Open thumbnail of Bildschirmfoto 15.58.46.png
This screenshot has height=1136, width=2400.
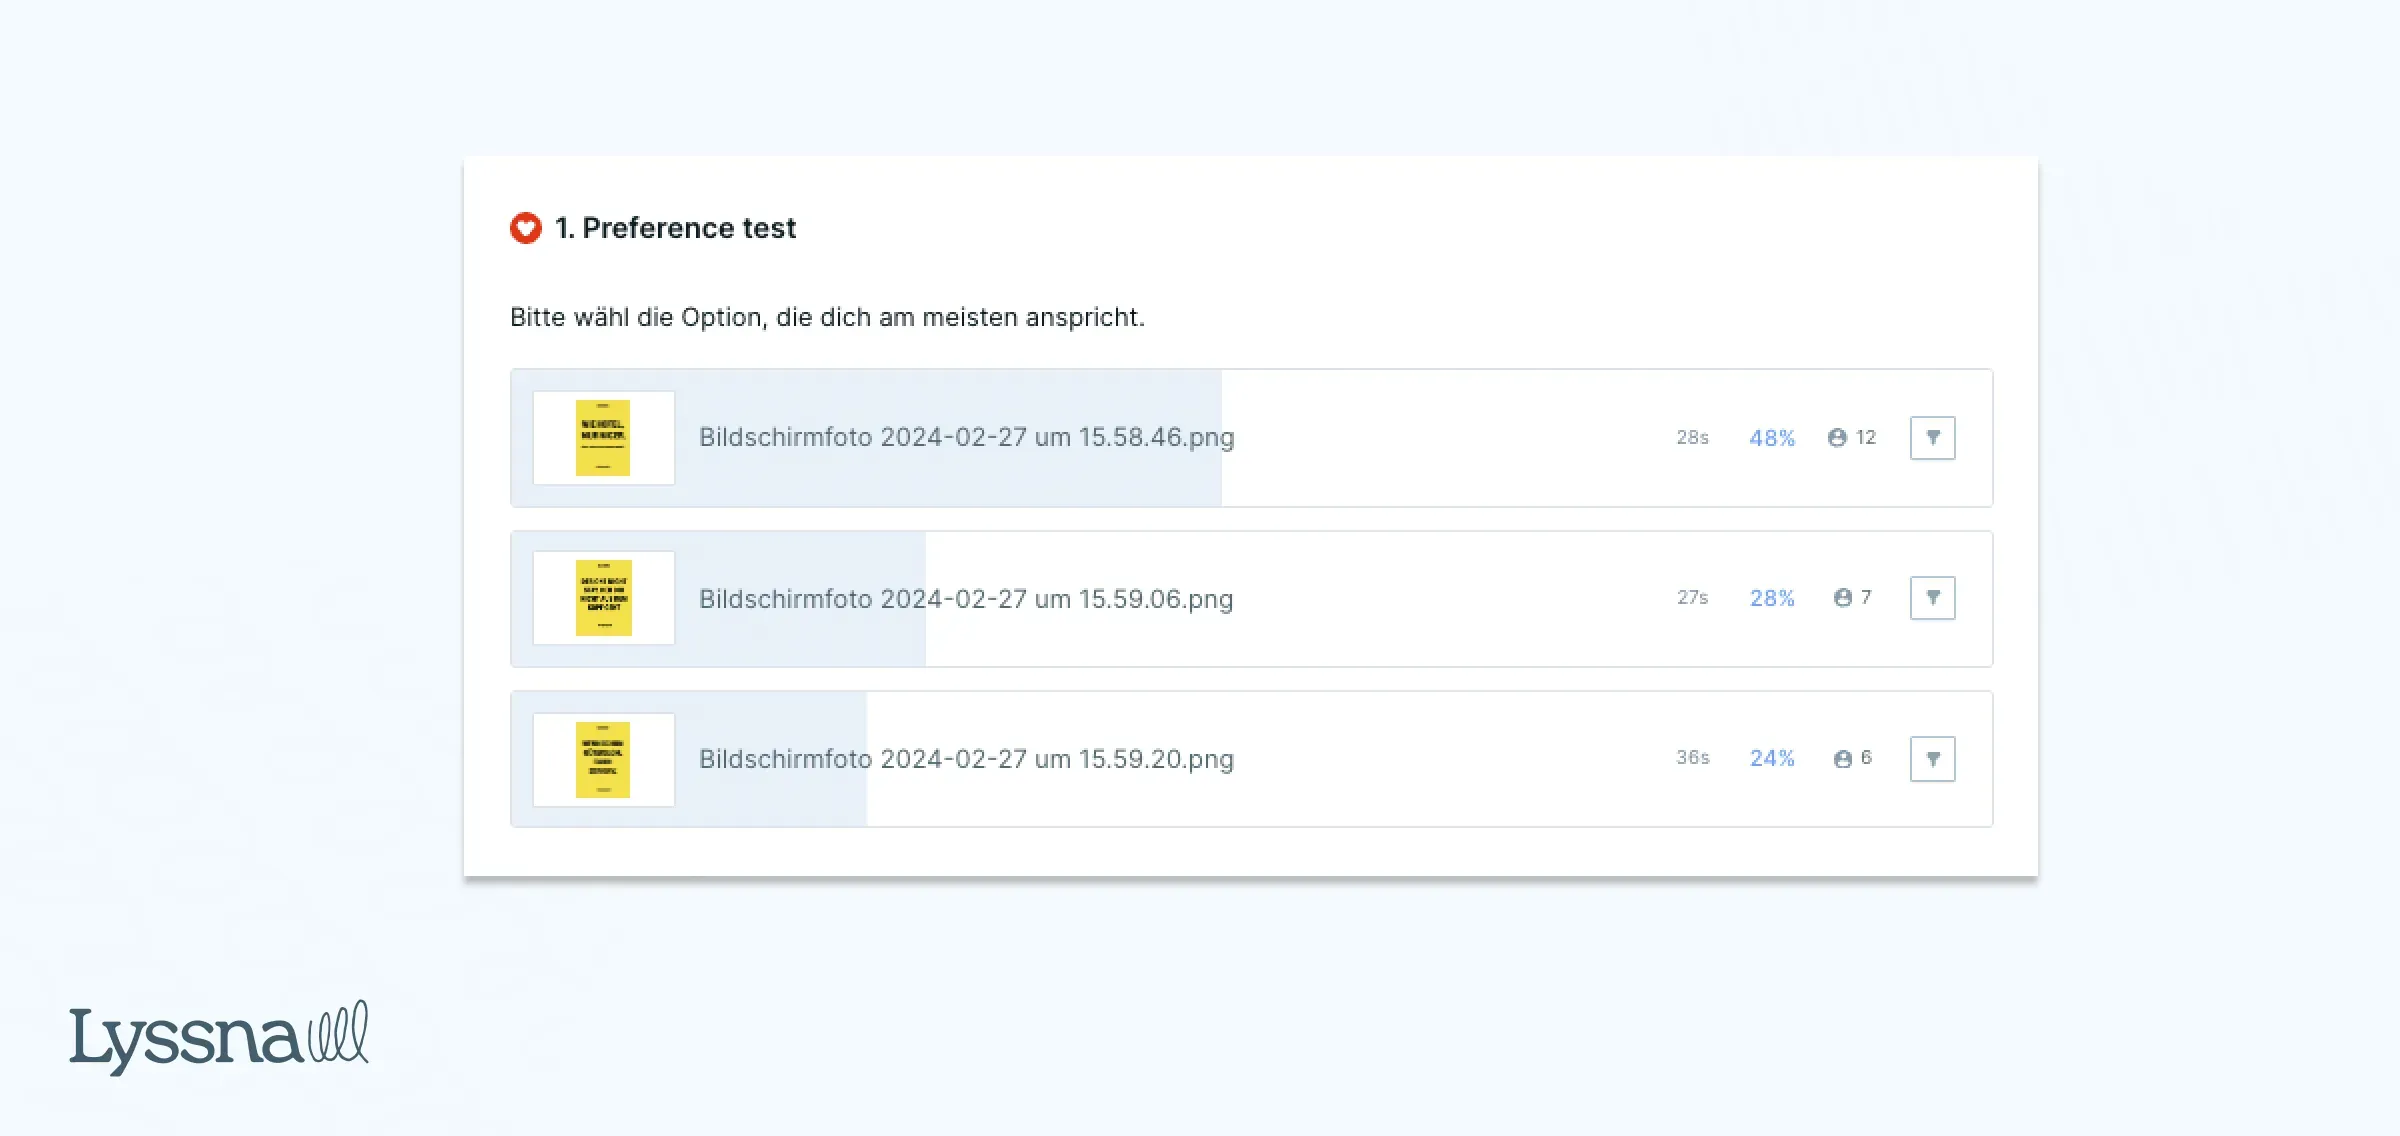tap(603, 438)
